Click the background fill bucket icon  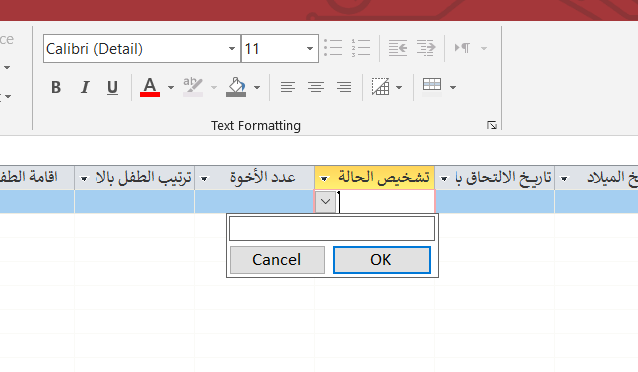point(236,87)
